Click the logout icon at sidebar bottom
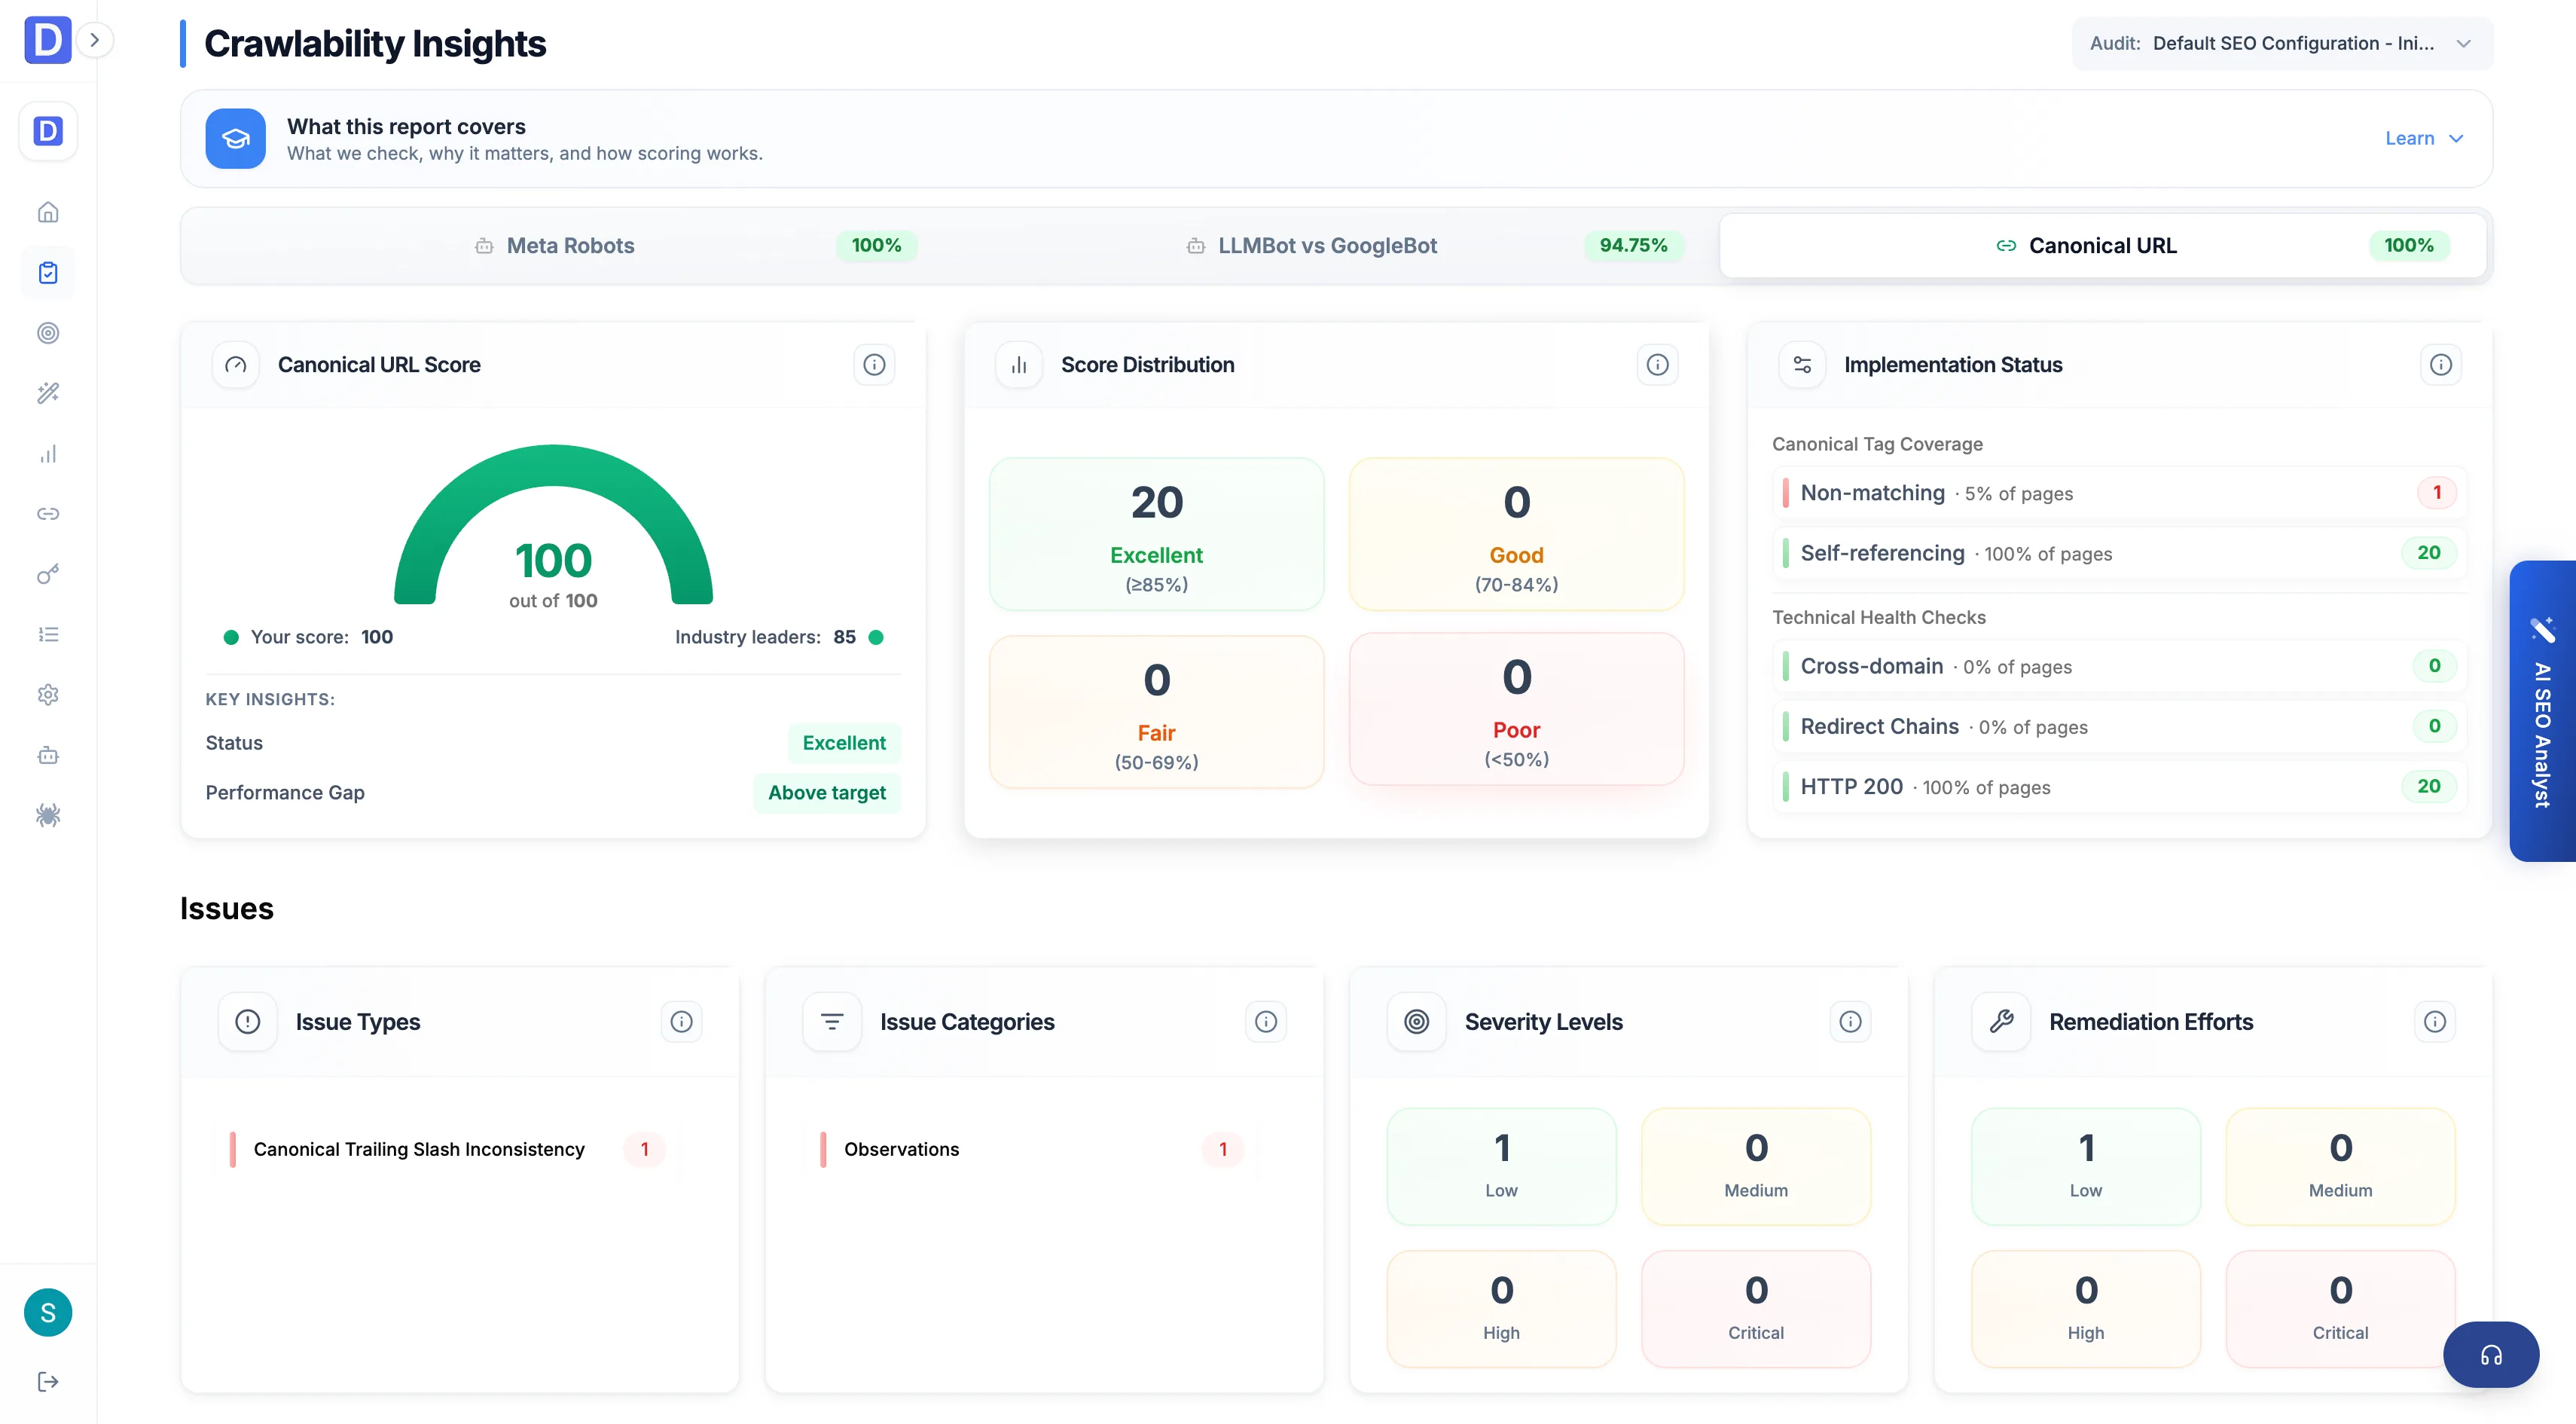 pyautogui.click(x=48, y=1381)
